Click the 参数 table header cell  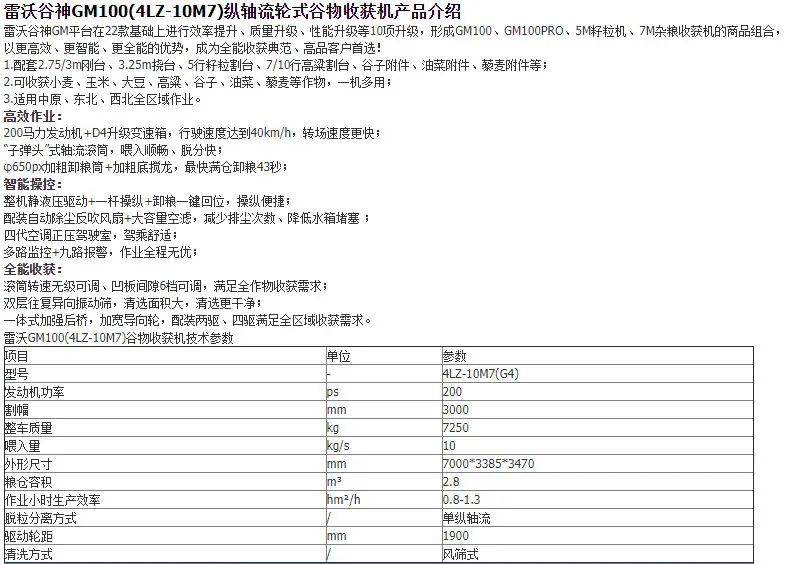point(598,356)
